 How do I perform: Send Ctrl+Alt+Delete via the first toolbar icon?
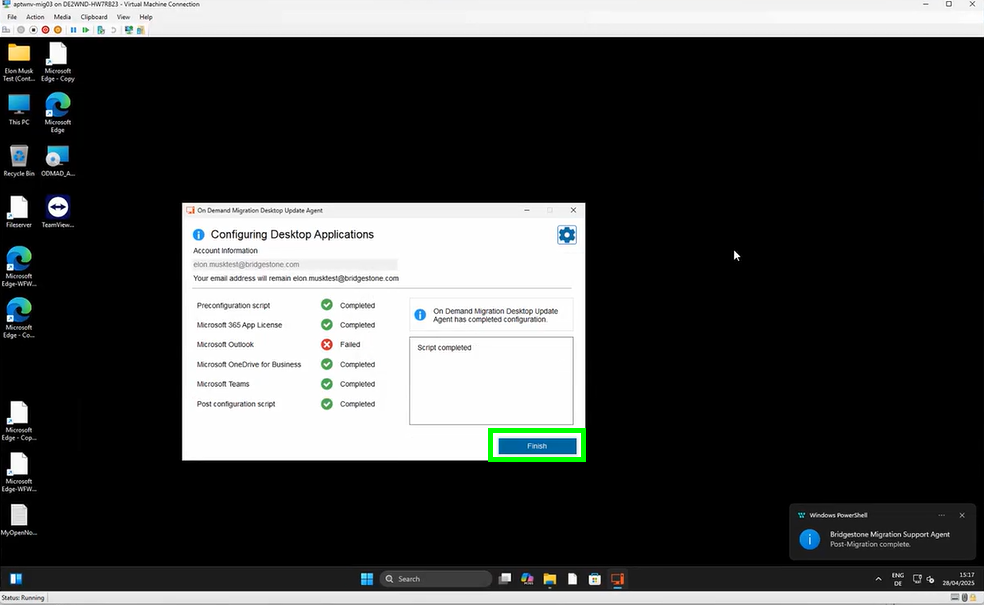[x=6, y=29]
